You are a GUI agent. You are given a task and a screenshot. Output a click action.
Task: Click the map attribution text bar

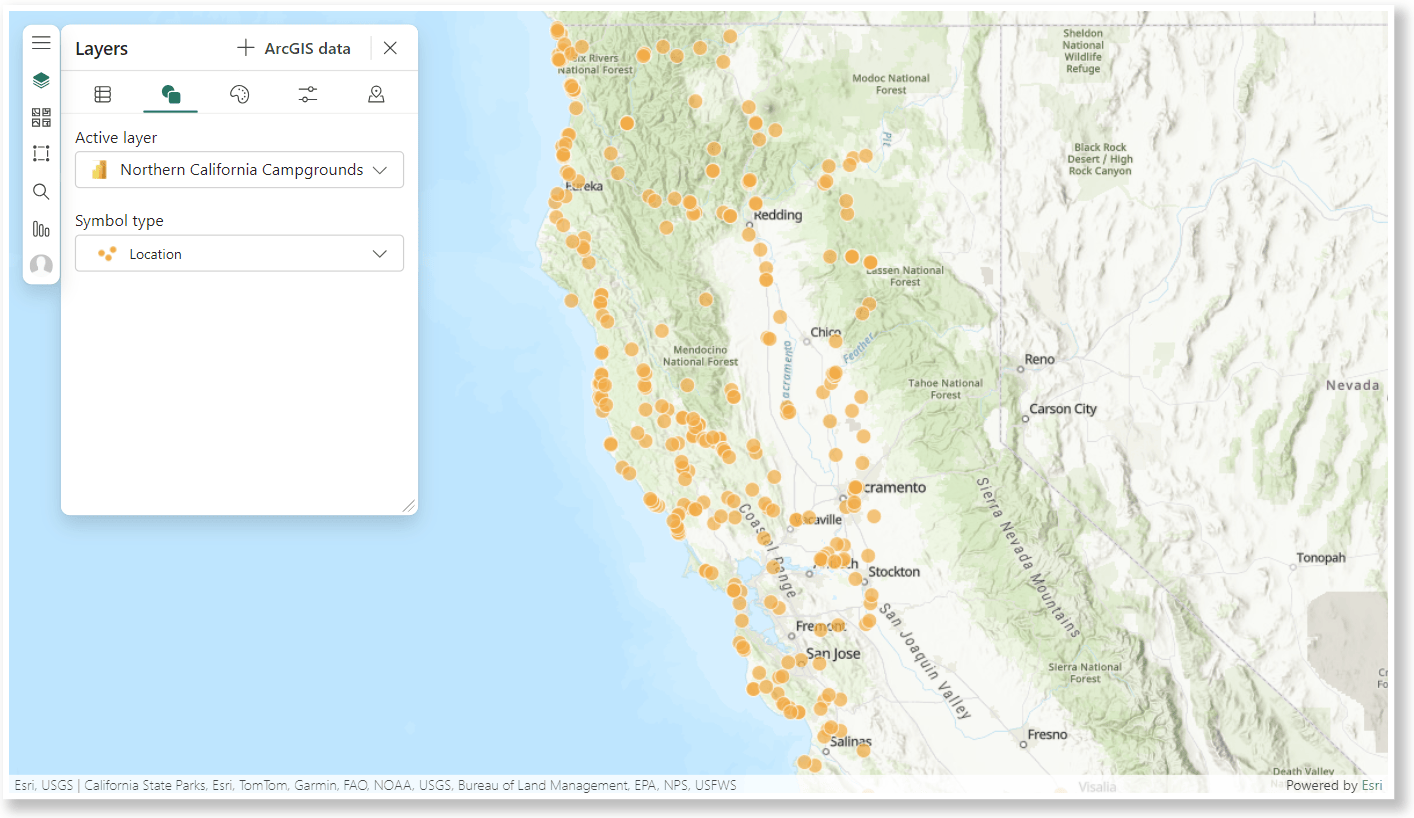pos(375,786)
